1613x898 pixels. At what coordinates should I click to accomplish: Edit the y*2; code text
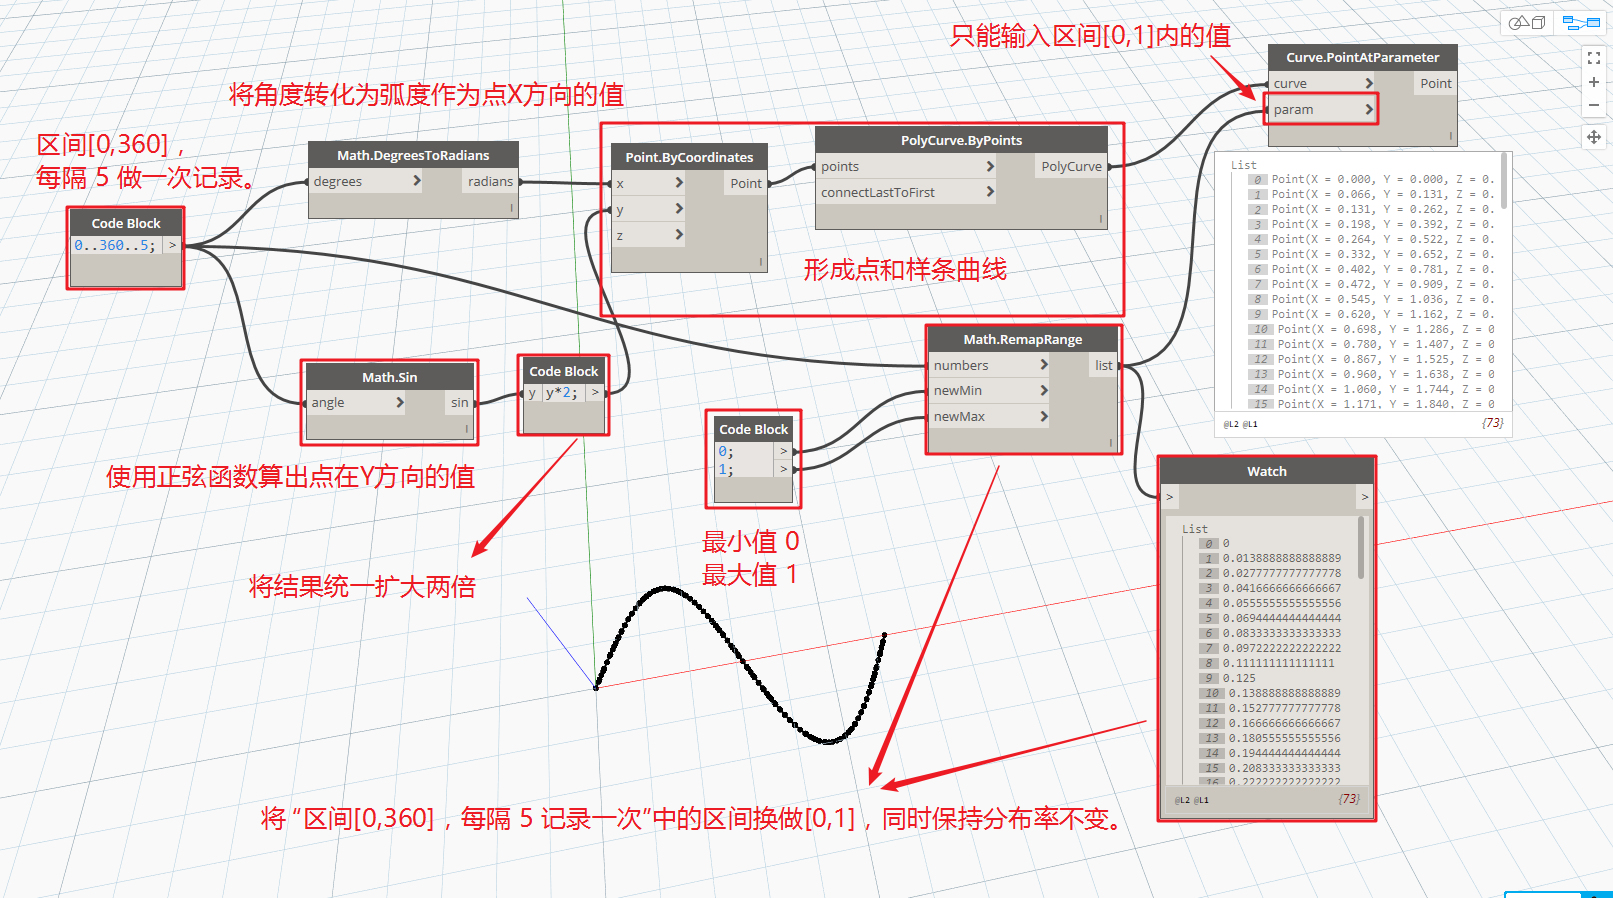click(x=561, y=393)
